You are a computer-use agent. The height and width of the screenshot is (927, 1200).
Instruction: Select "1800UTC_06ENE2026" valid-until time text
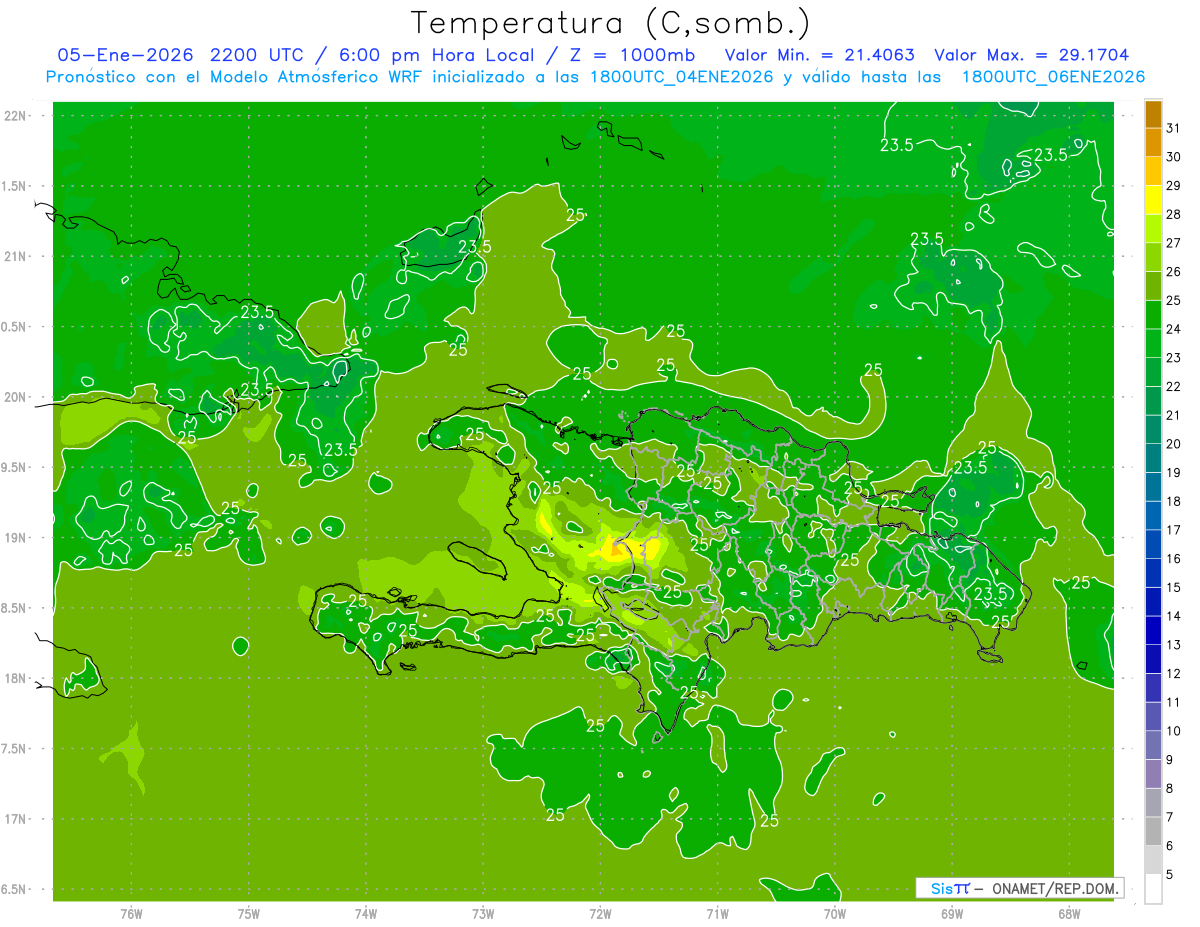coord(1054,77)
